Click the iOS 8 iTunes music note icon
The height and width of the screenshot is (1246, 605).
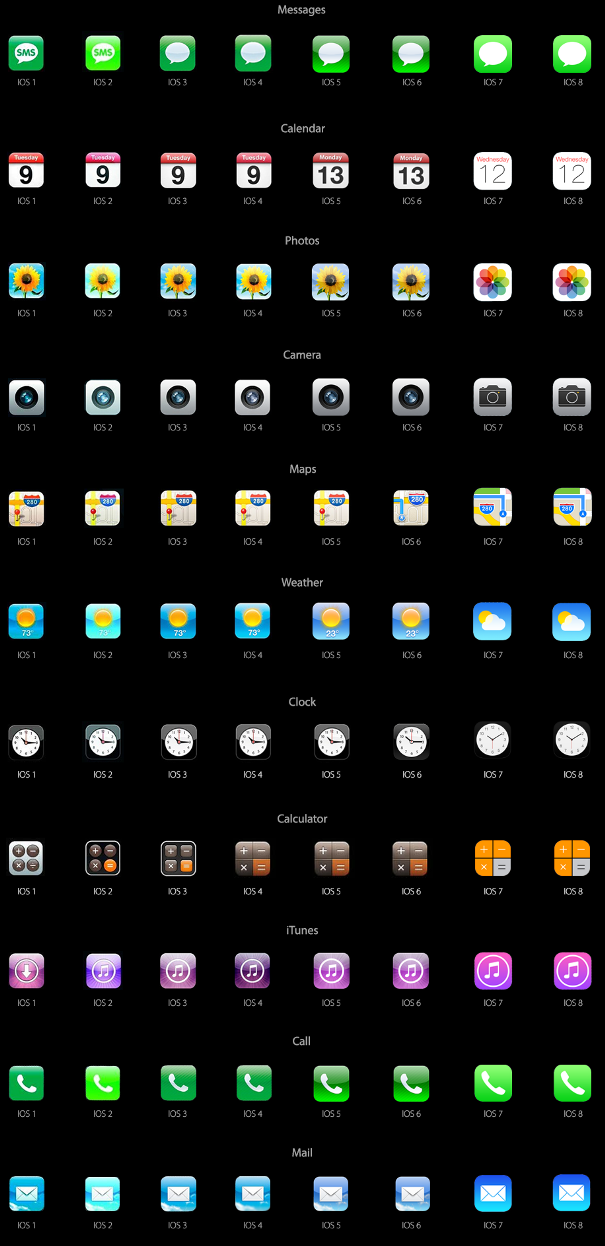click(x=572, y=971)
